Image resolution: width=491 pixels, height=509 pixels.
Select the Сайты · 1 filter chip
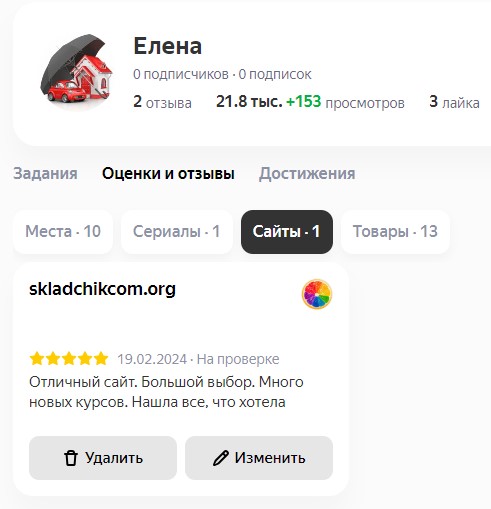(287, 232)
